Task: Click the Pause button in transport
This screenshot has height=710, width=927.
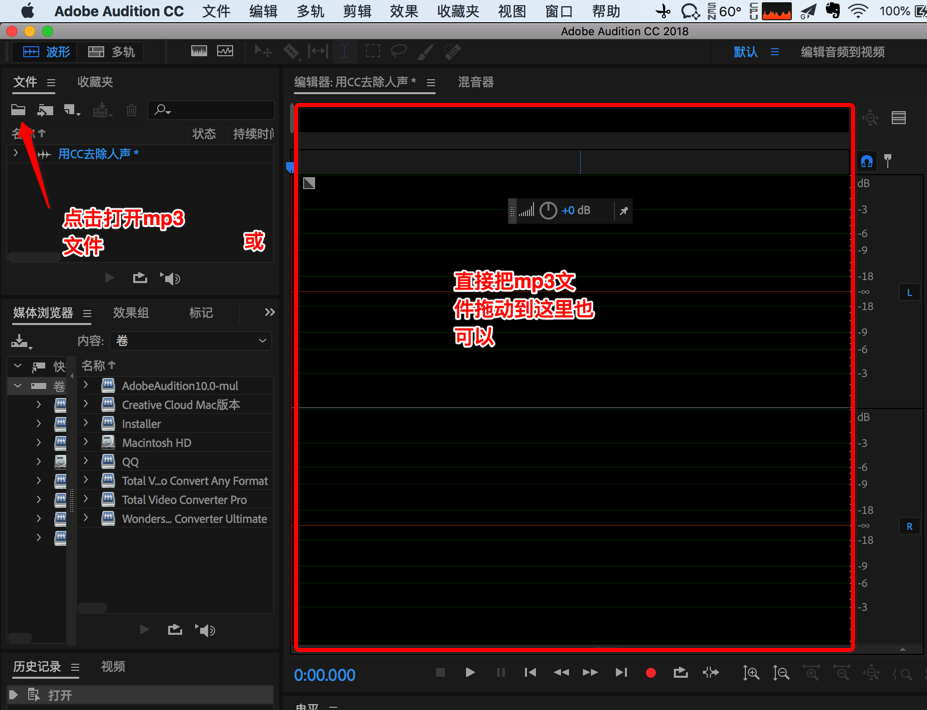Action: coord(501,672)
